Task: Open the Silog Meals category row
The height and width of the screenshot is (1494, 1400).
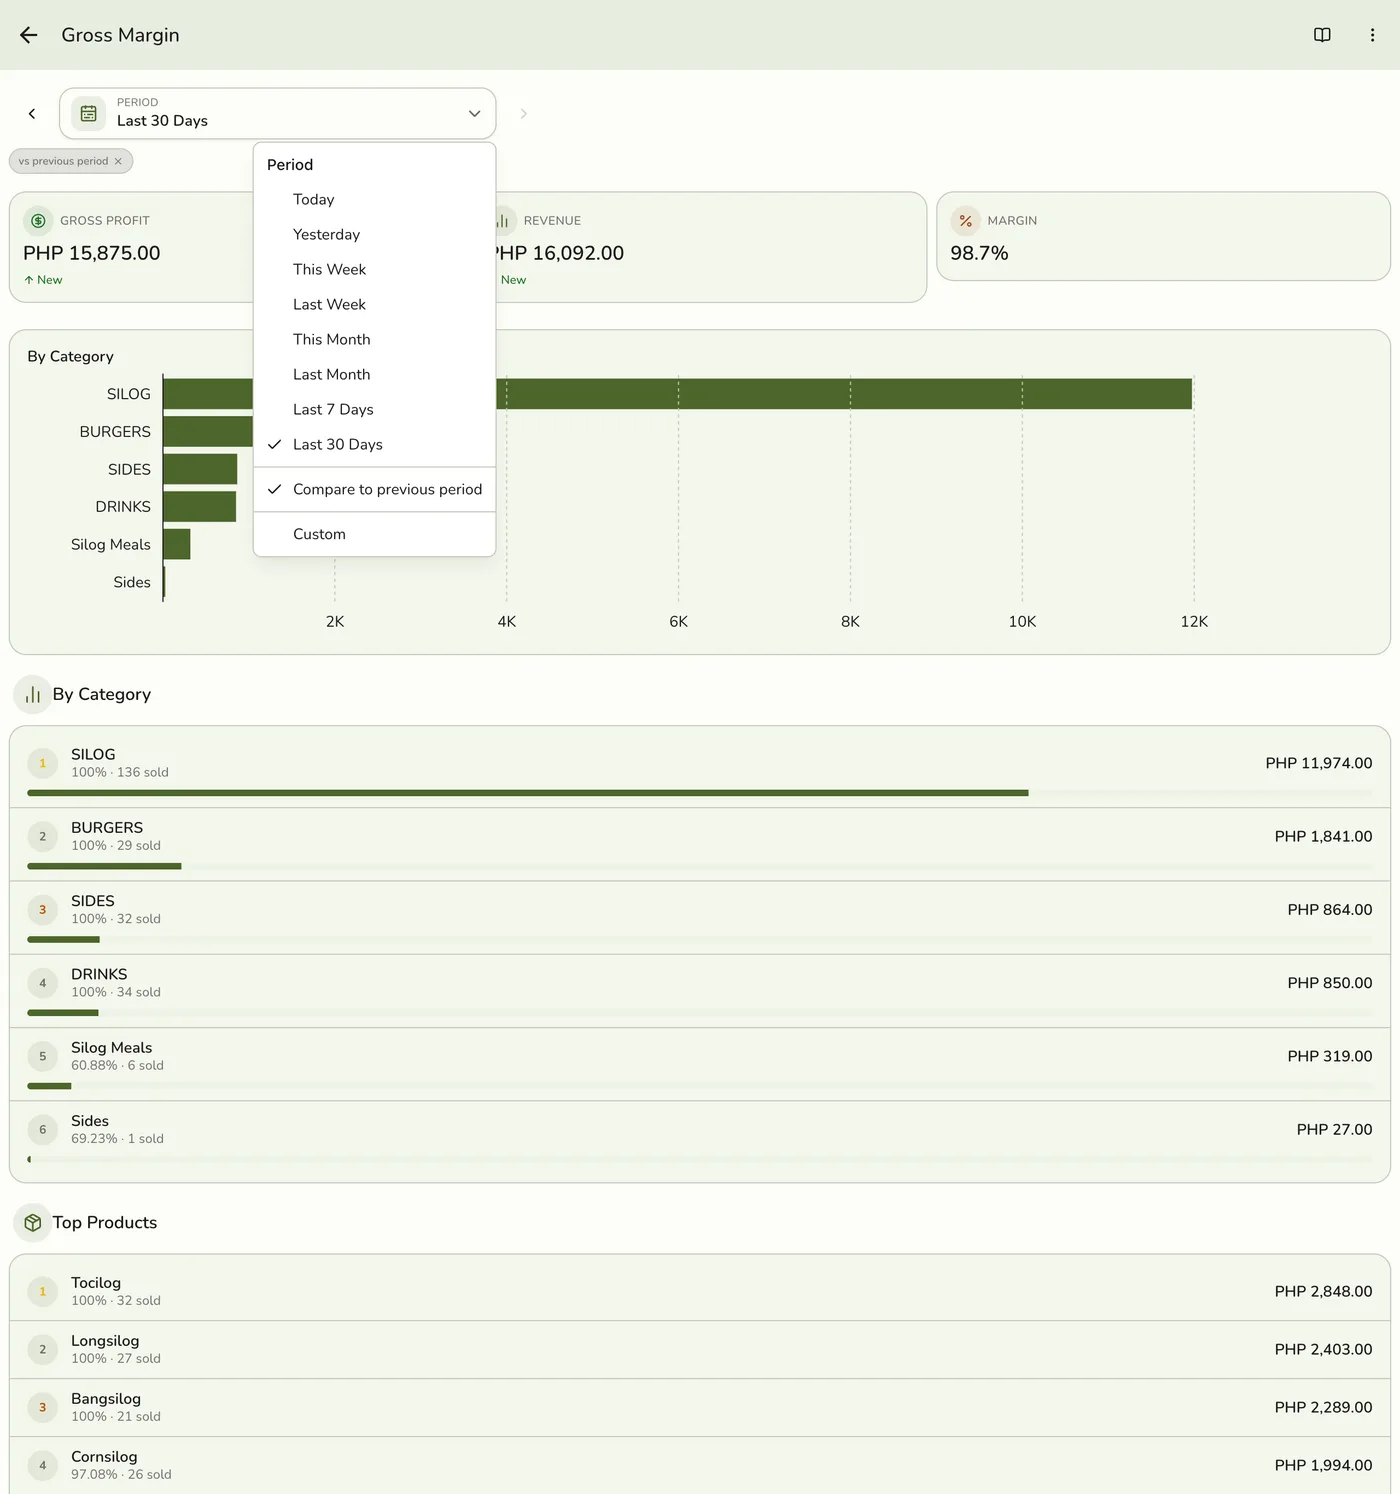Action: coord(700,1065)
